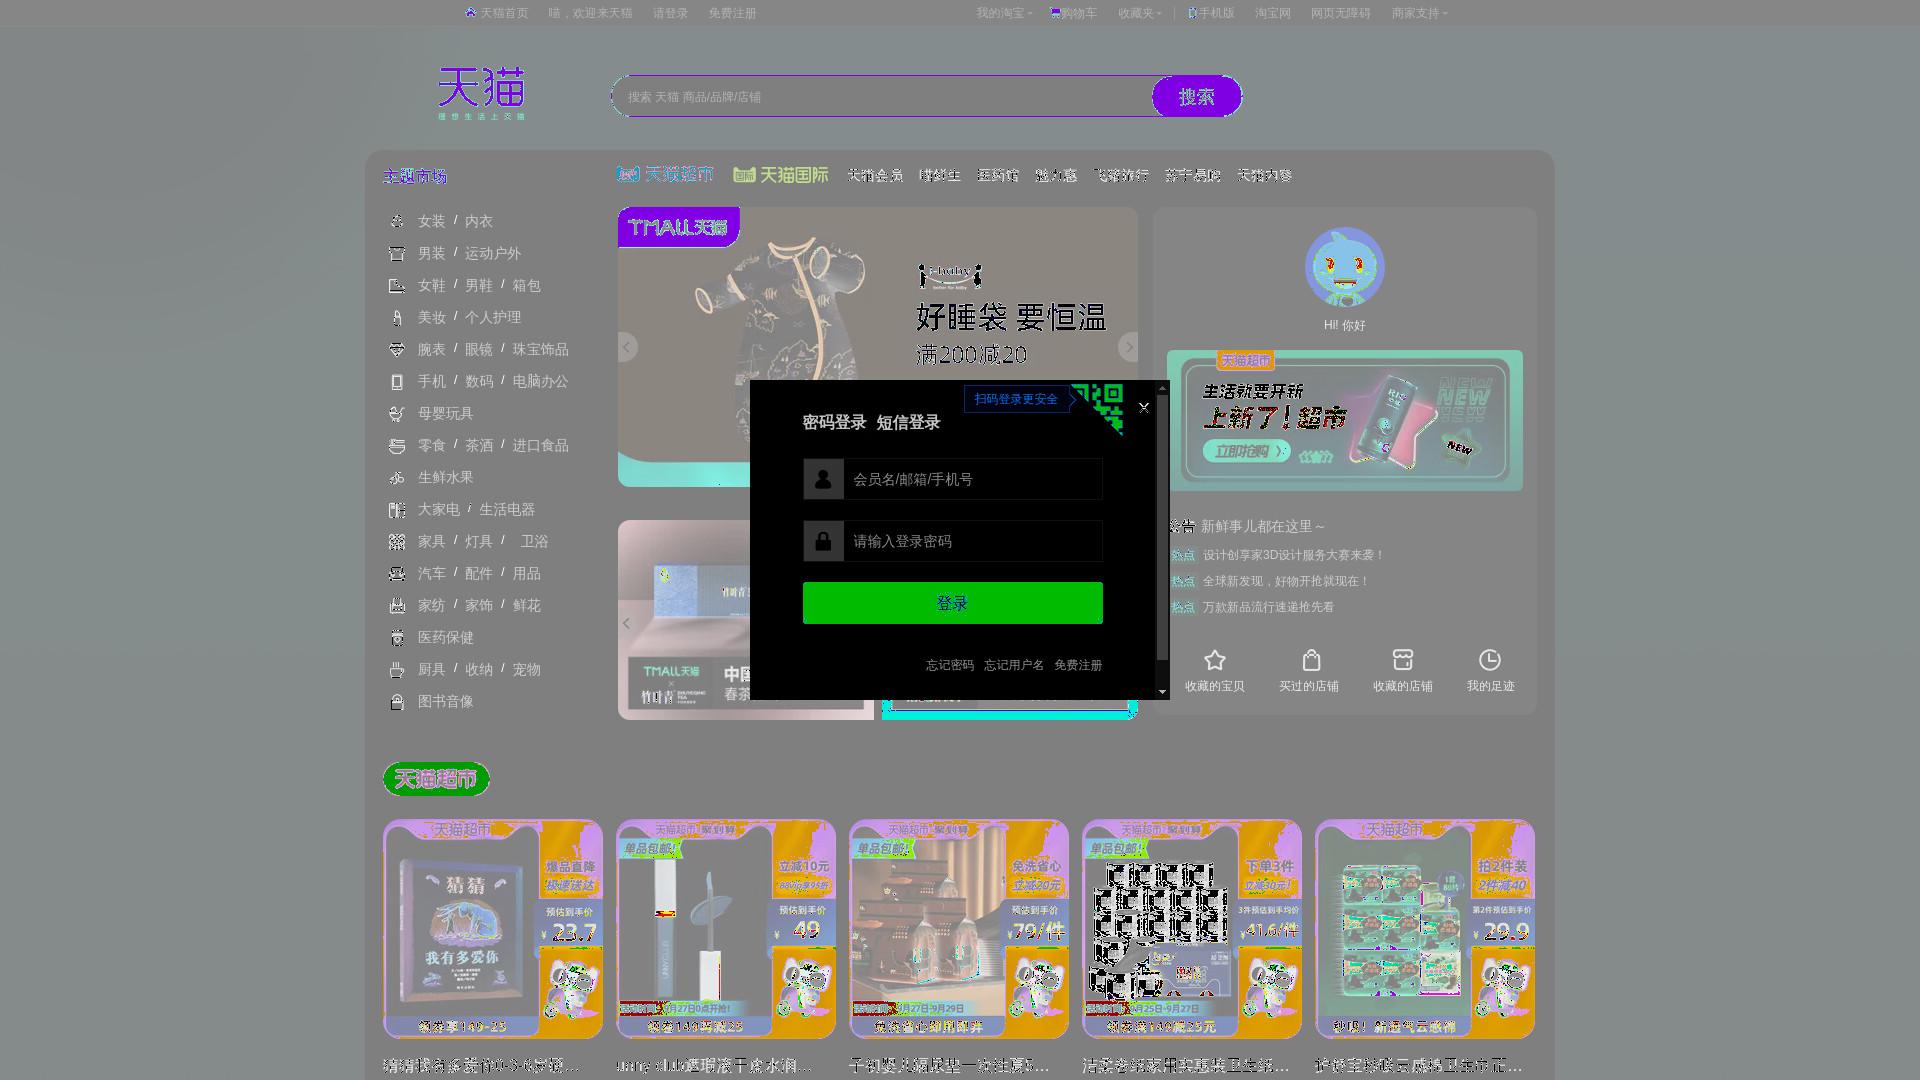Click the 医药保健 category icon

(397, 637)
